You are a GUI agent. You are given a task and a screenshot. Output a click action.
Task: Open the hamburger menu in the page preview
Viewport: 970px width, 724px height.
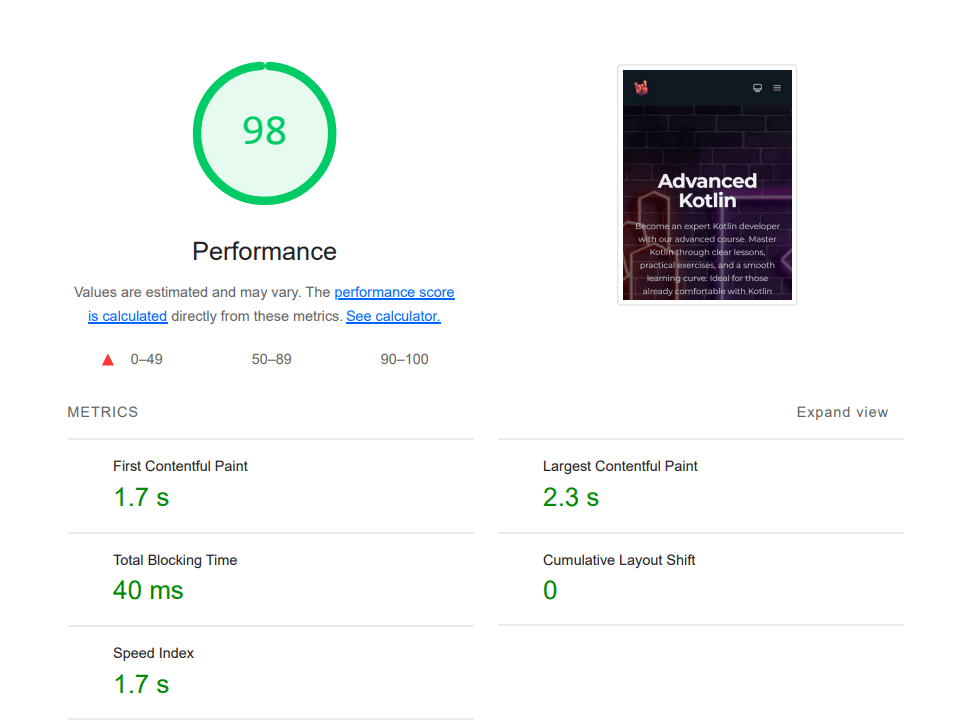coord(776,87)
